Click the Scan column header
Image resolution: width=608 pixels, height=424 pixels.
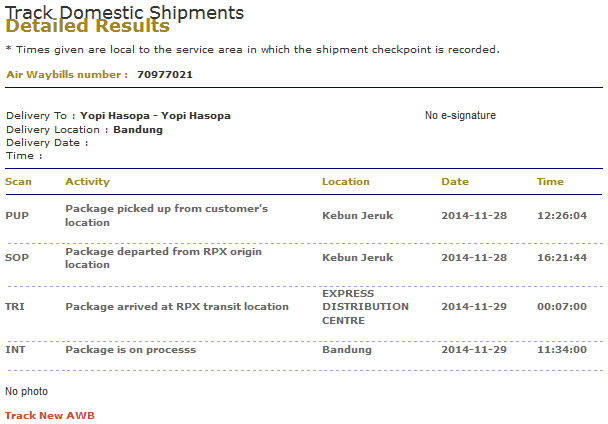[18, 182]
